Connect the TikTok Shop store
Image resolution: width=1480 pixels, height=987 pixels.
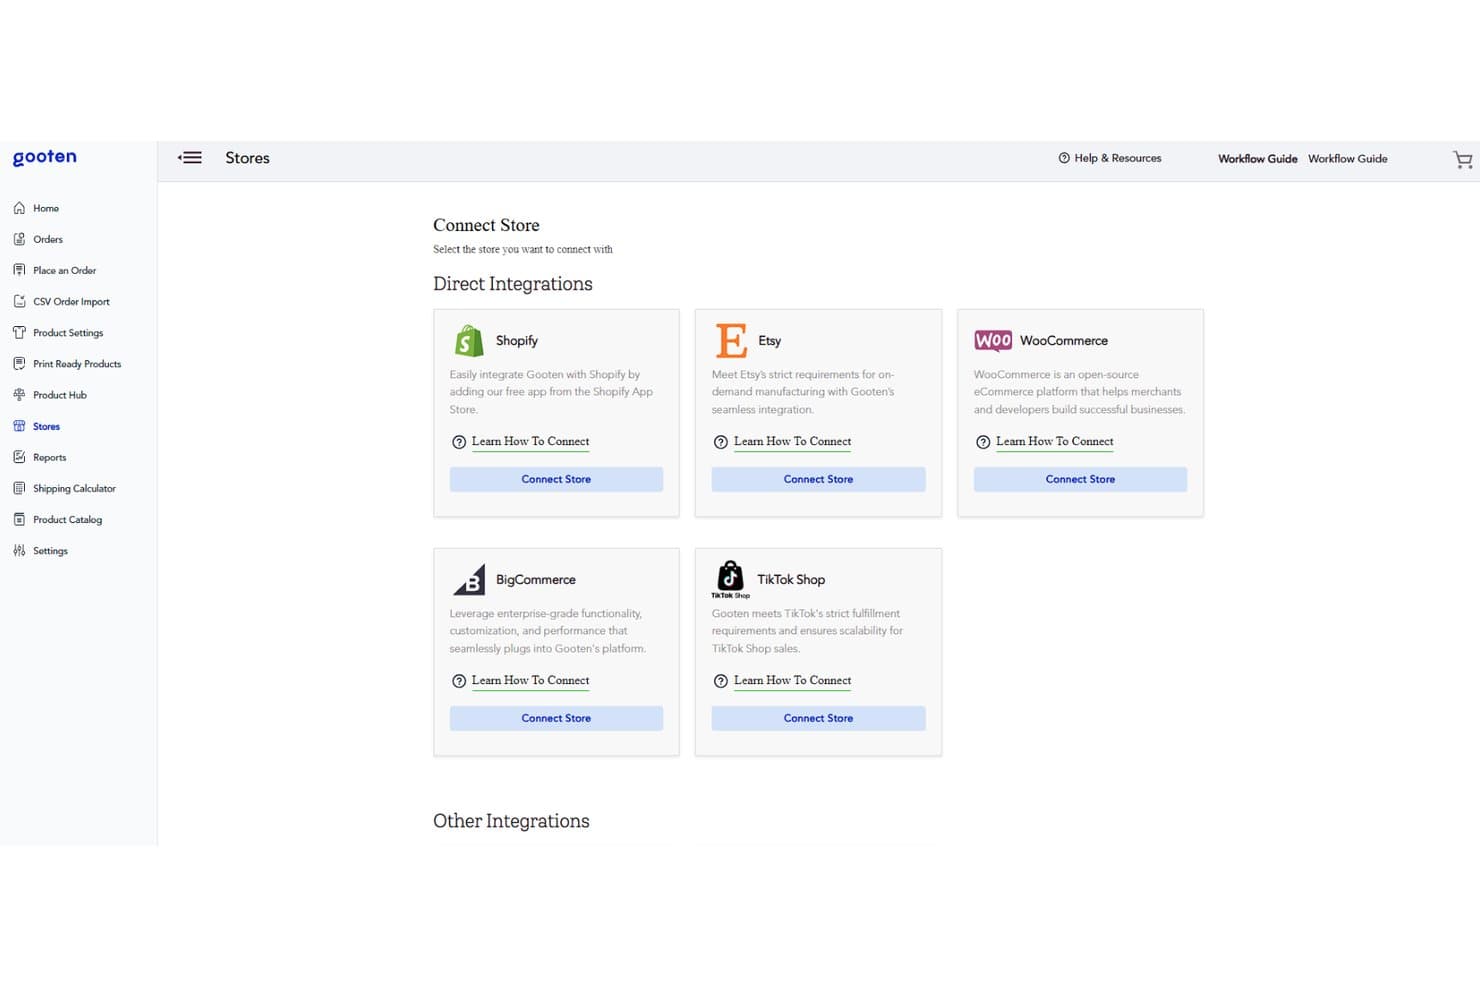coord(818,718)
